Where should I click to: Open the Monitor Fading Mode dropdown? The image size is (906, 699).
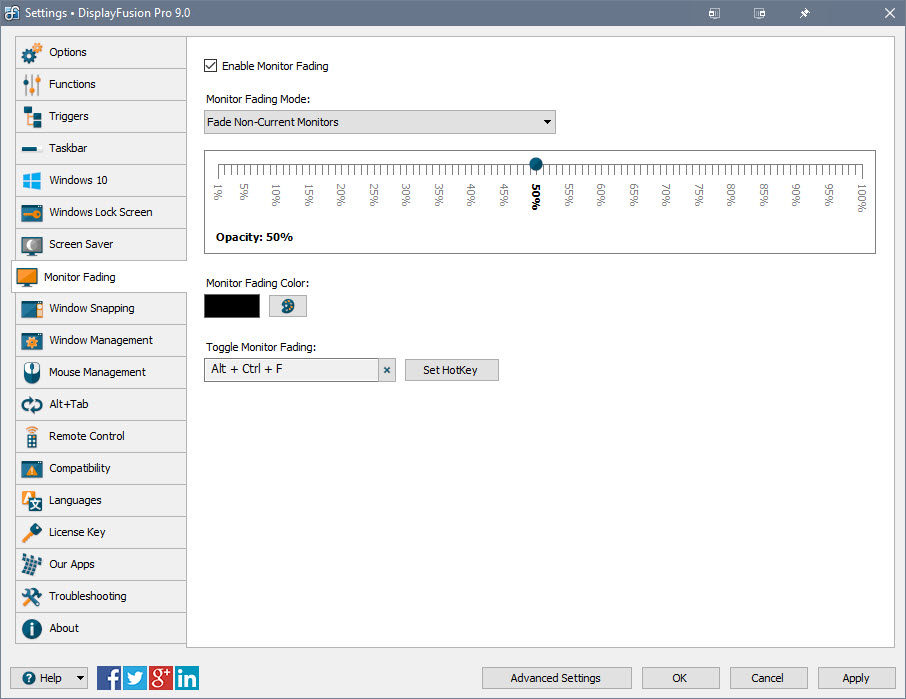[x=547, y=121]
